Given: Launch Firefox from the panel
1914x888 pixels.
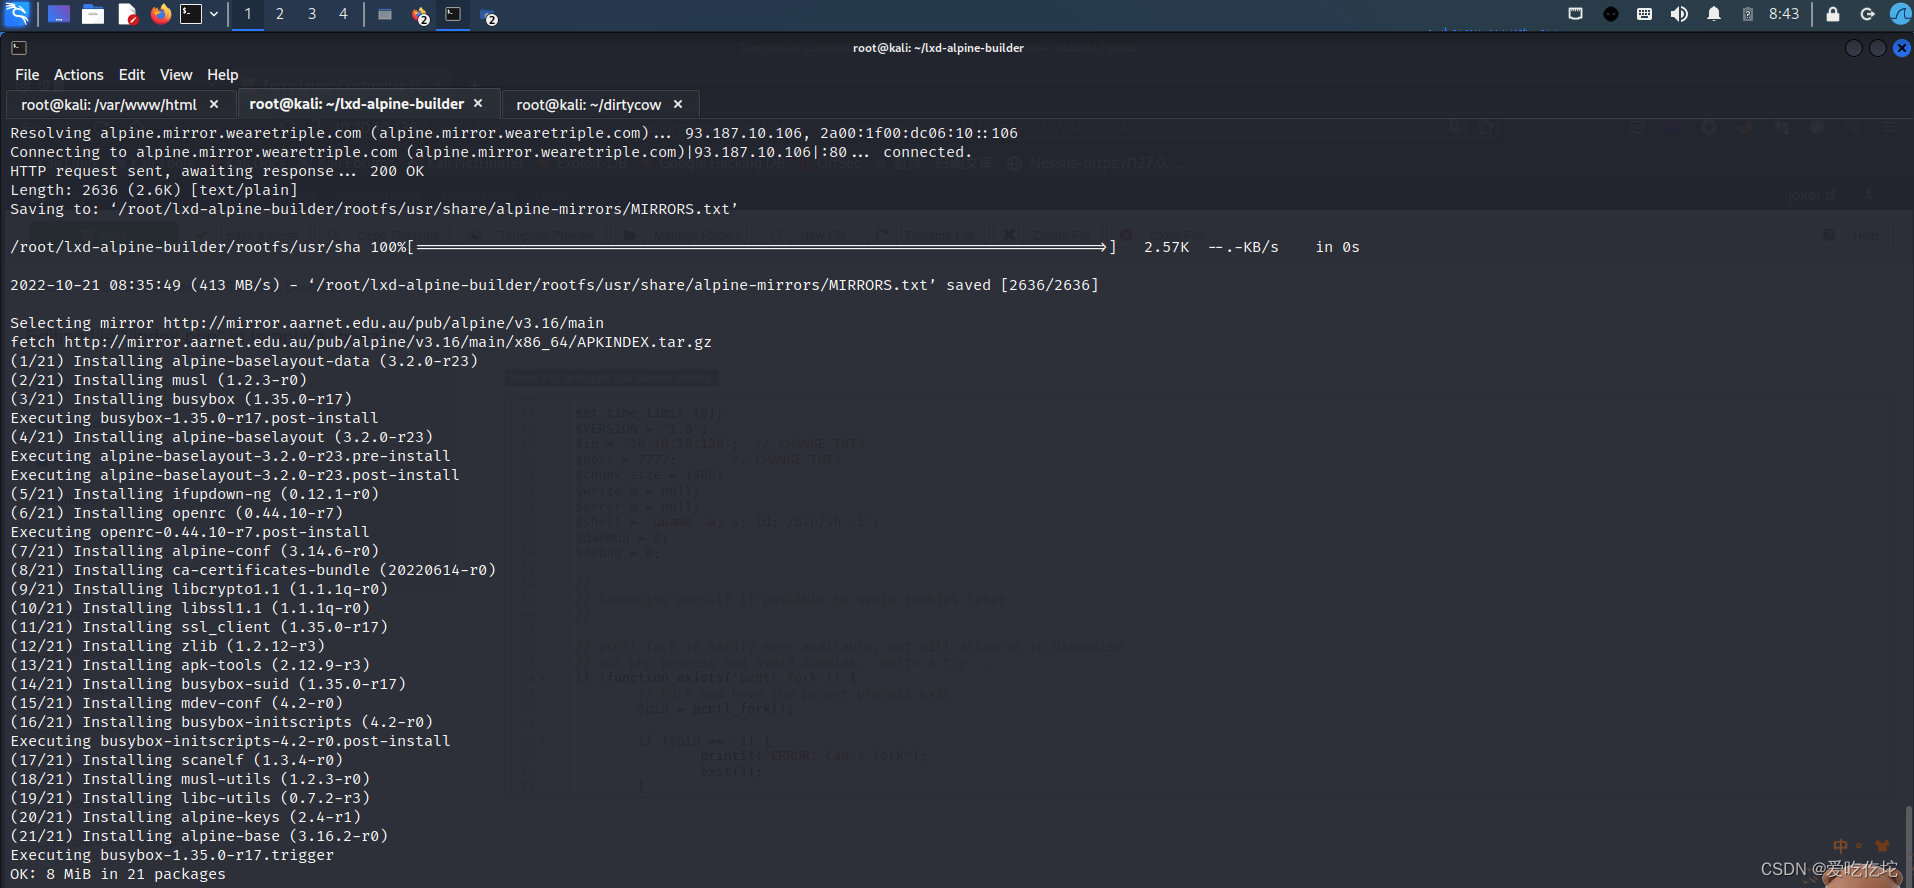Looking at the screenshot, I should click(160, 14).
